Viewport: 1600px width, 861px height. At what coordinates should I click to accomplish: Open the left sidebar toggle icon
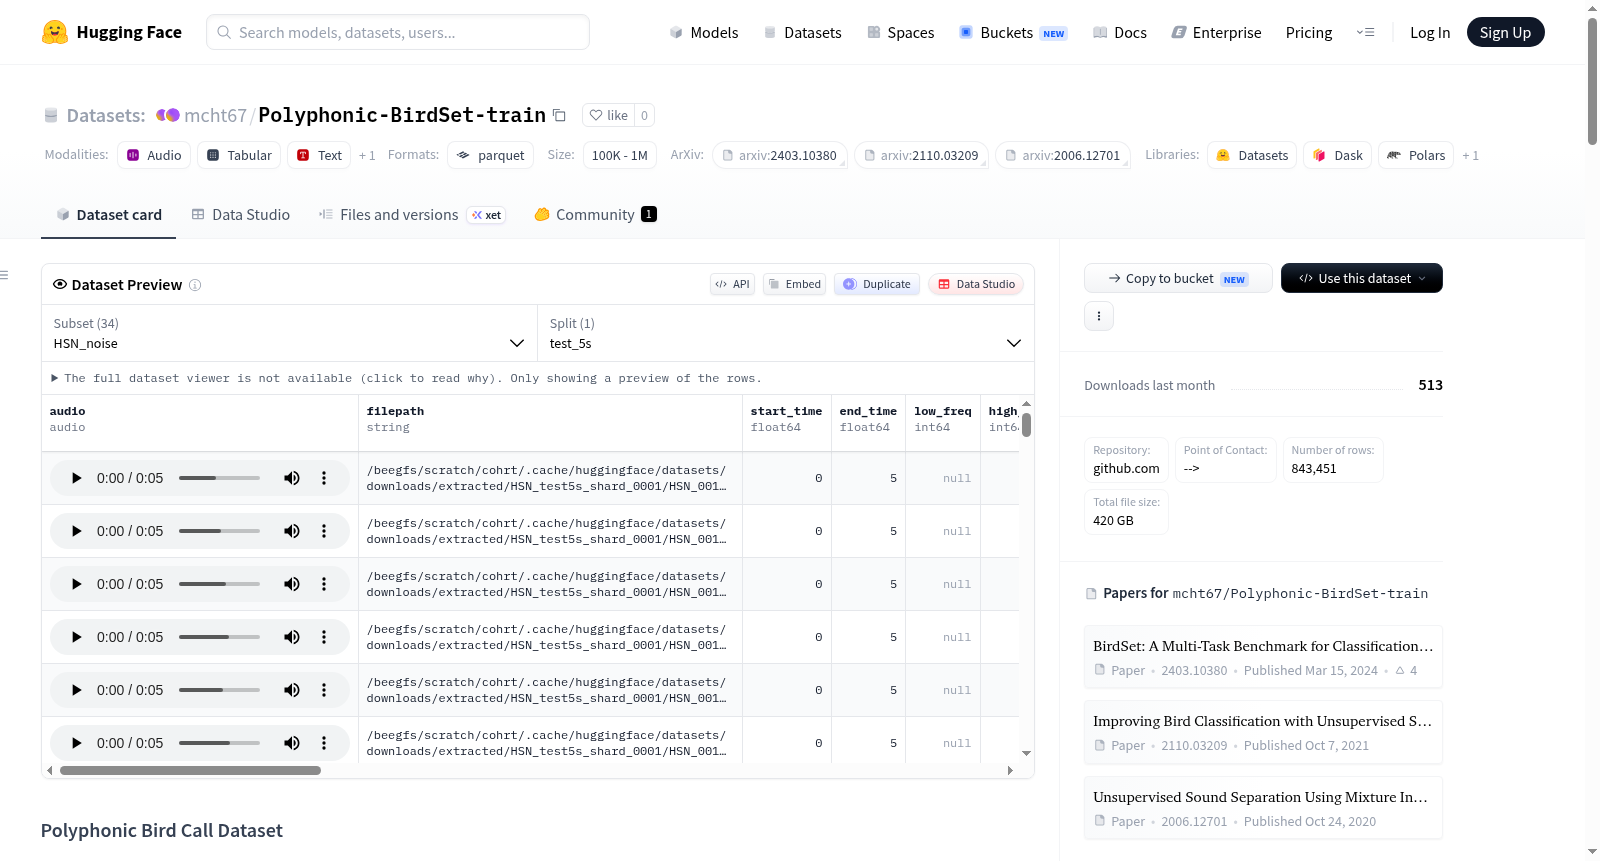pyautogui.click(x=4, y=275)
